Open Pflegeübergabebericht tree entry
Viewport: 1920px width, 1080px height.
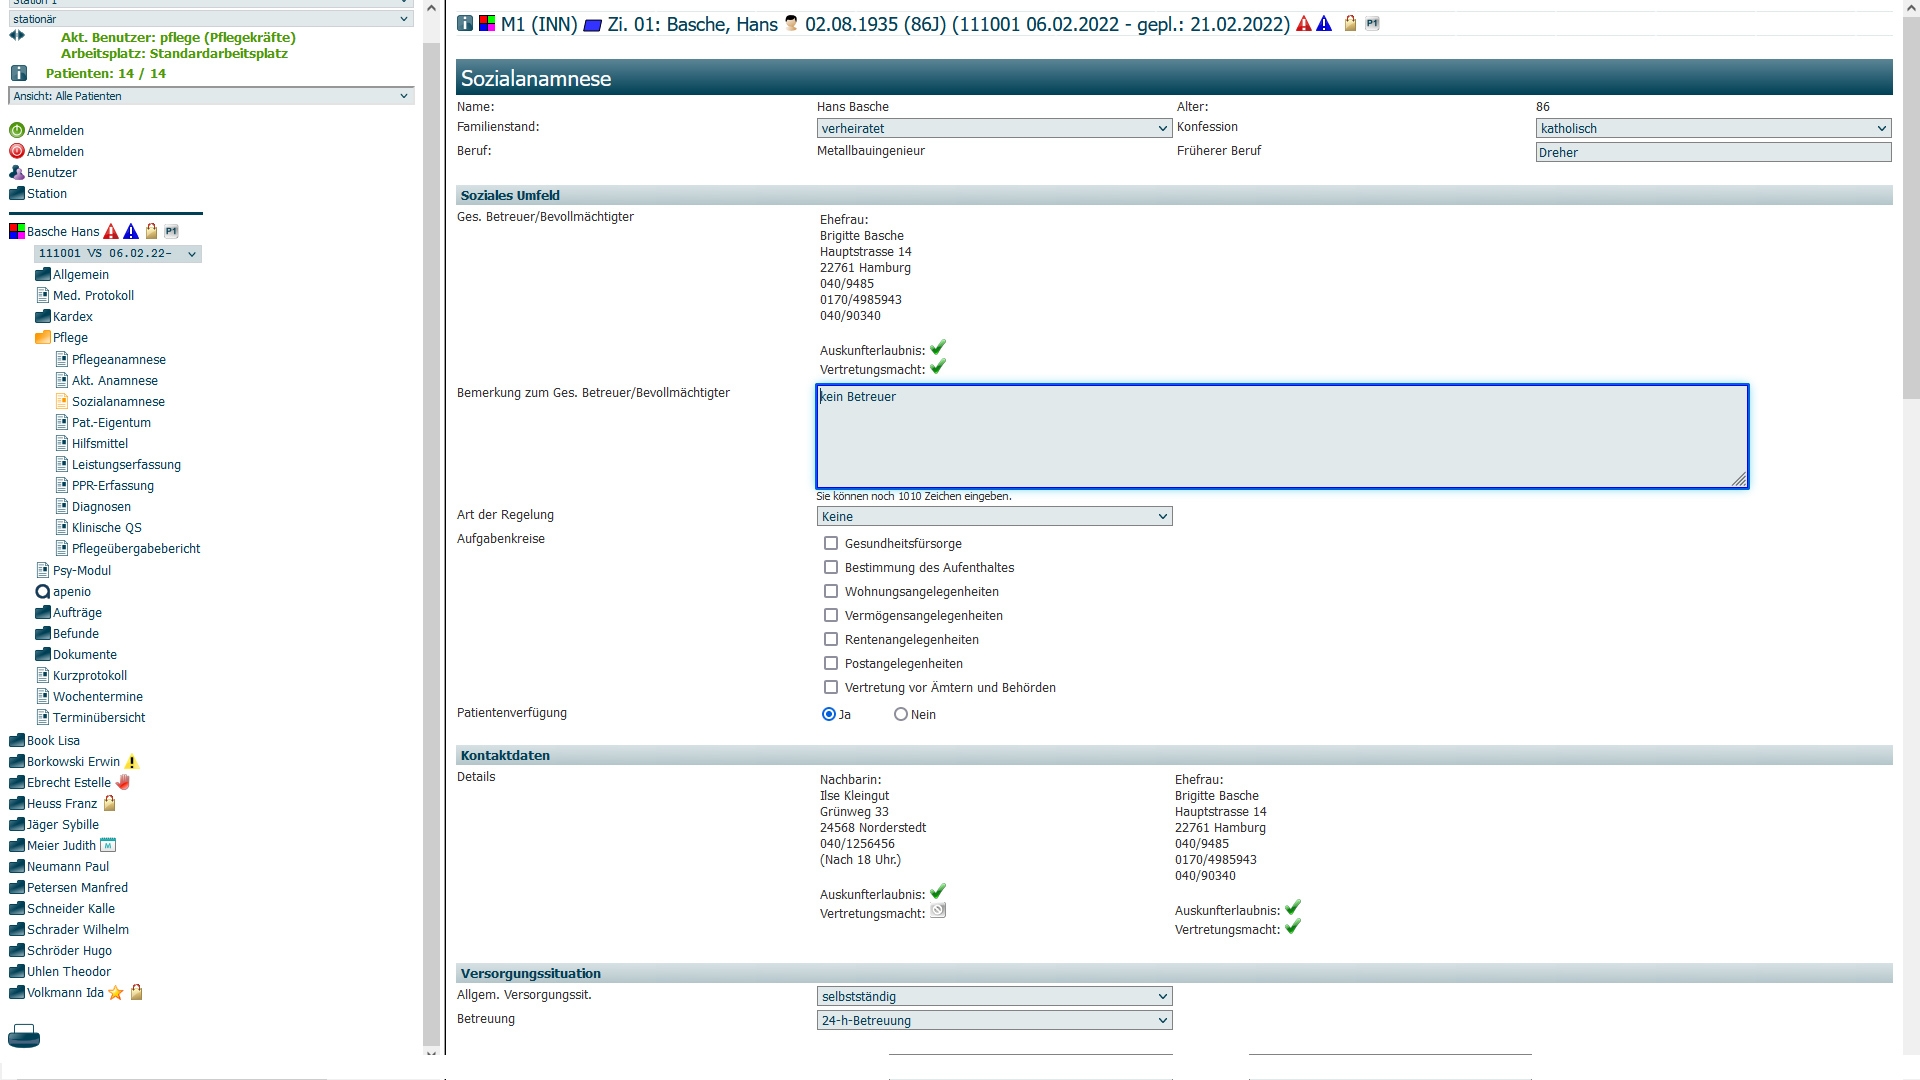(135, 549)
